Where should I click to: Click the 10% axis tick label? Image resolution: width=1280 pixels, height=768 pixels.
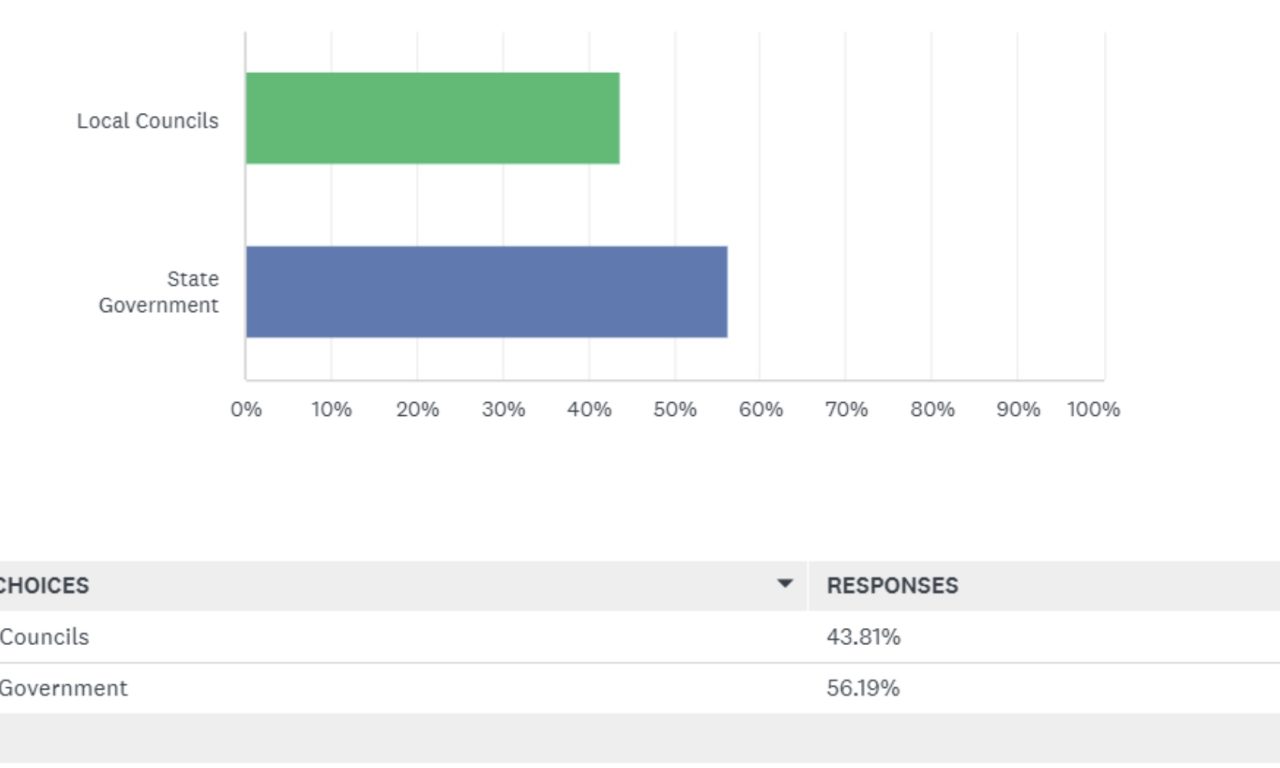click(331, 409)
